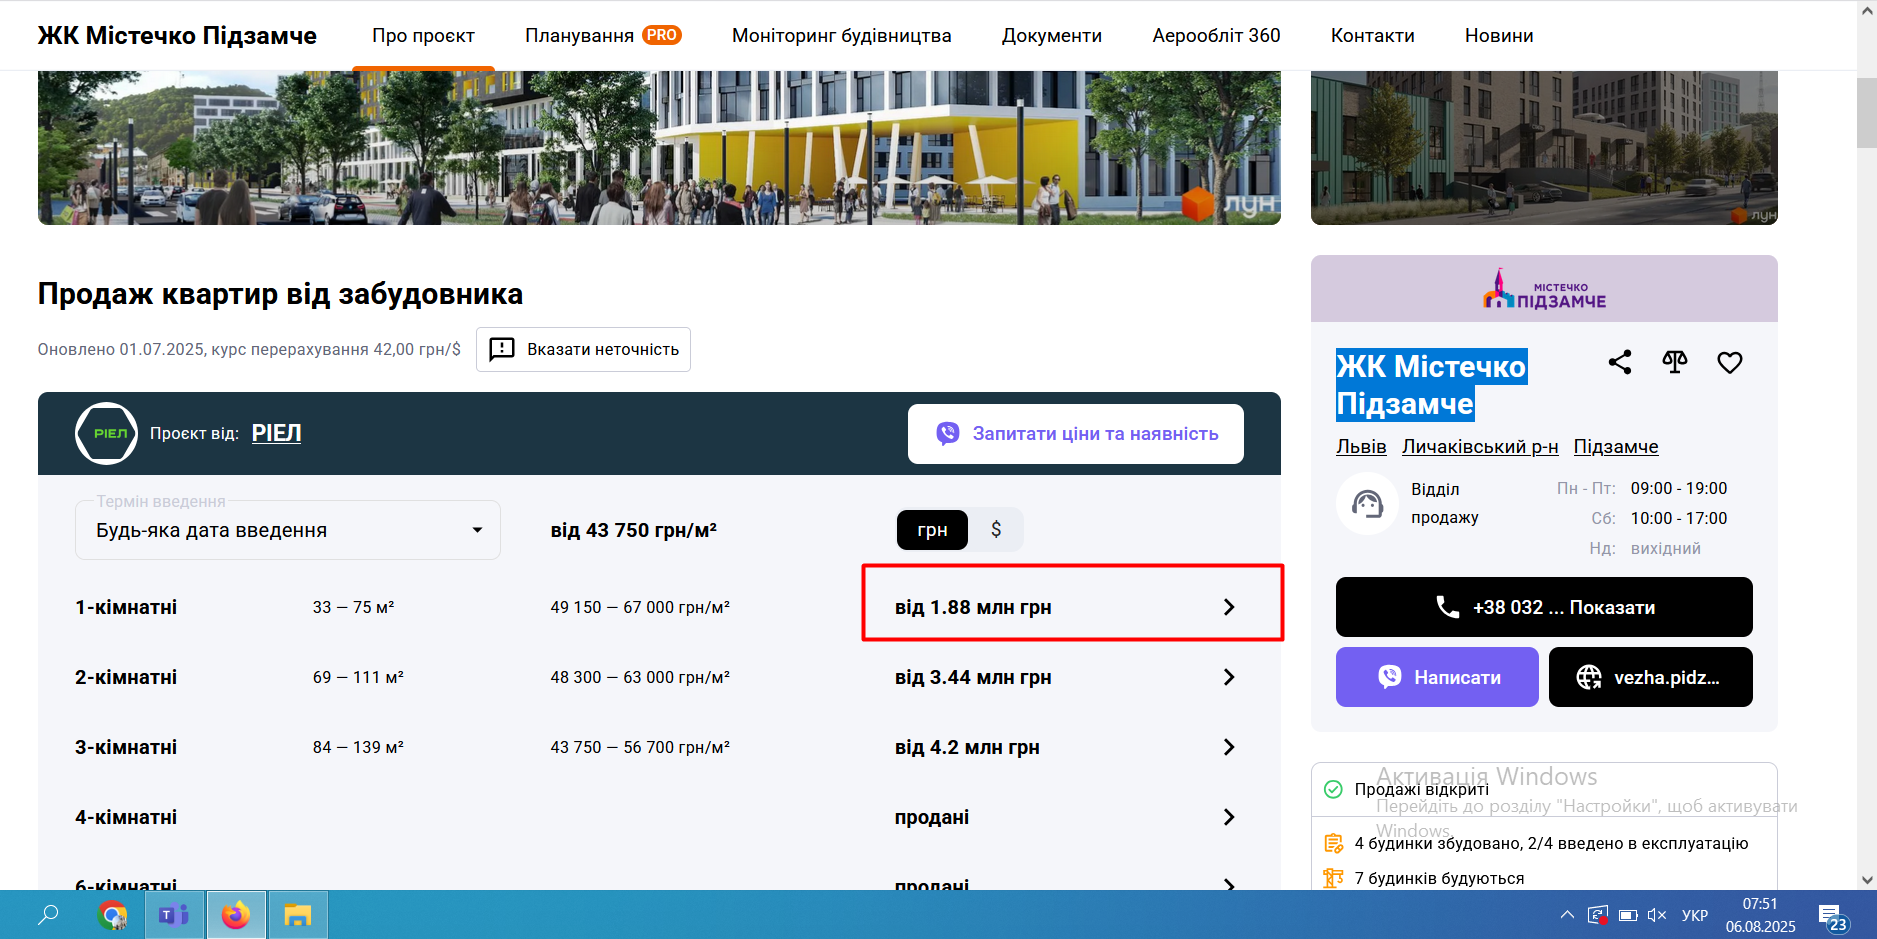Screen dimensions: 1877x939
Task: Click the ЖК Містечко Підзамче header title
Action: tap(177, 36)
